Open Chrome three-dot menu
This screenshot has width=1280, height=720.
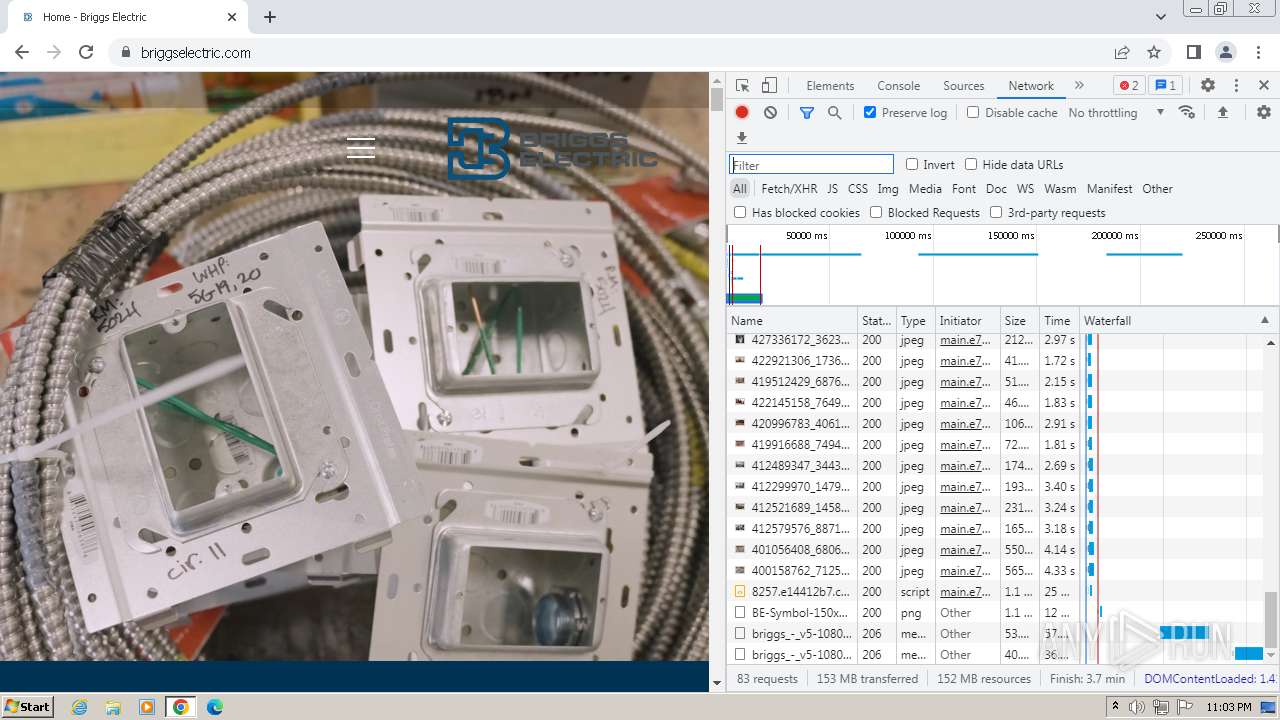click(x=1258, y=52)
